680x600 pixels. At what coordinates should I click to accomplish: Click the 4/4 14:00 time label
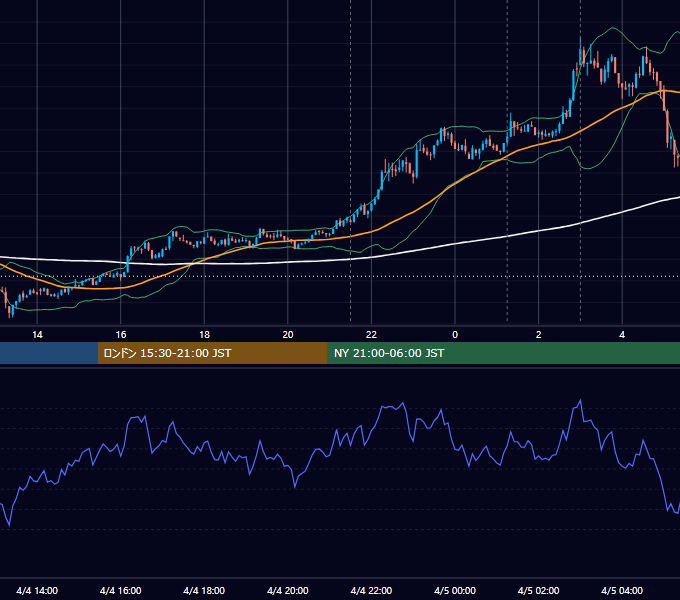point(37,590)
